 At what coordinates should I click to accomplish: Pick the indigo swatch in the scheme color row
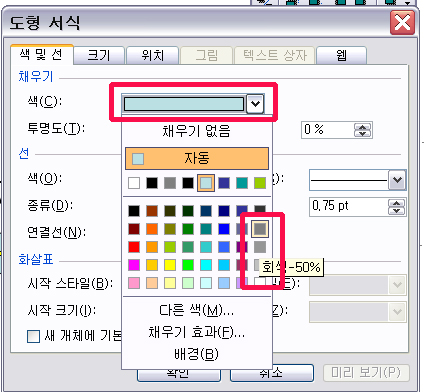pyautogui.click(x=224, y=183)
